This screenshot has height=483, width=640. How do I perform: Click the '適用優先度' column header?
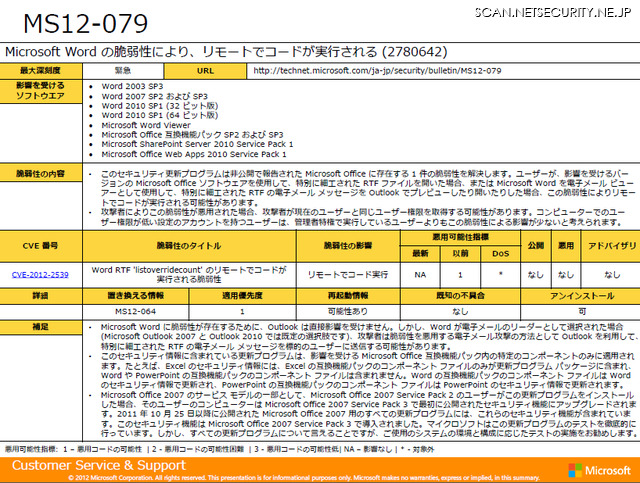(242, 296)
